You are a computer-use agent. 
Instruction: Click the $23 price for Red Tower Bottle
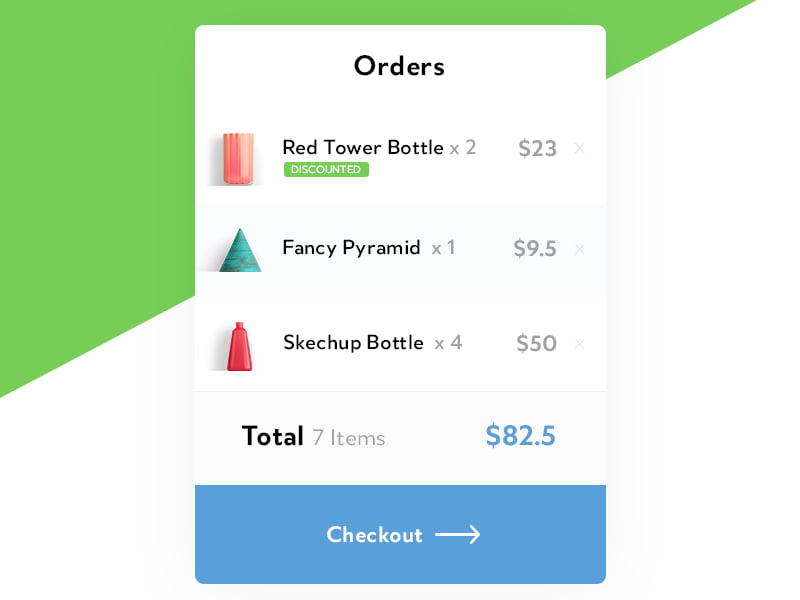pos(537,148)
